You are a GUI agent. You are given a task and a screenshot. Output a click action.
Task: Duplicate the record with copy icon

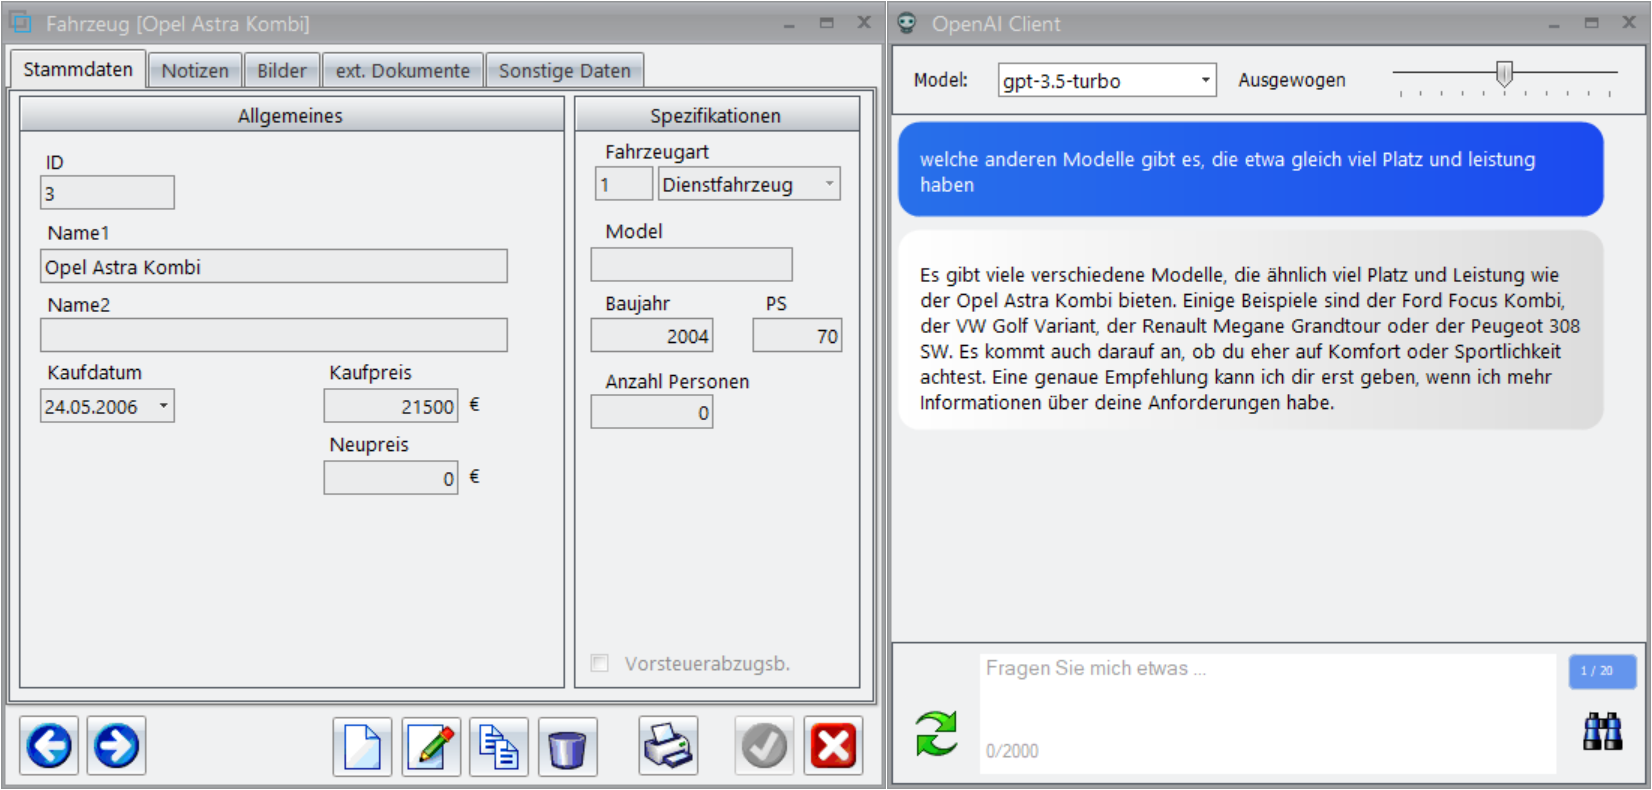499,746
